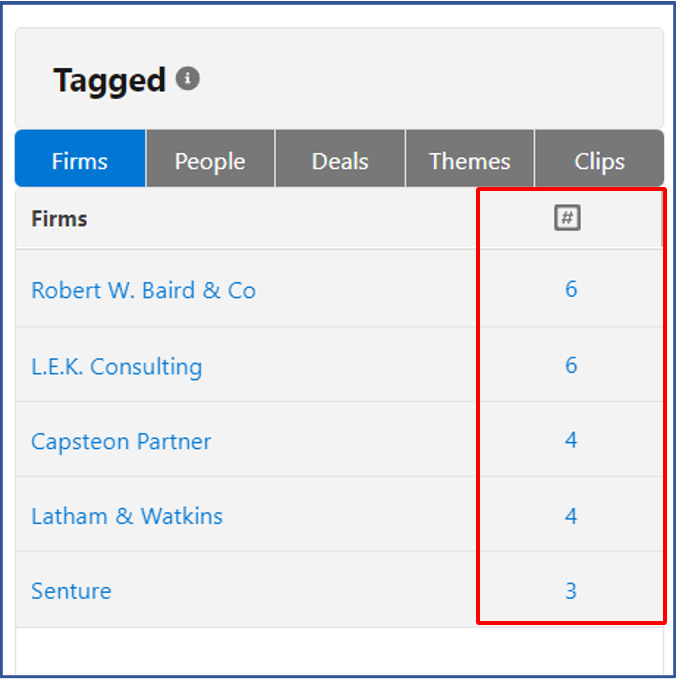Click count 4 for Capsteon Partner
Viewport: 676px width, 679px height.
pos(571,441)
